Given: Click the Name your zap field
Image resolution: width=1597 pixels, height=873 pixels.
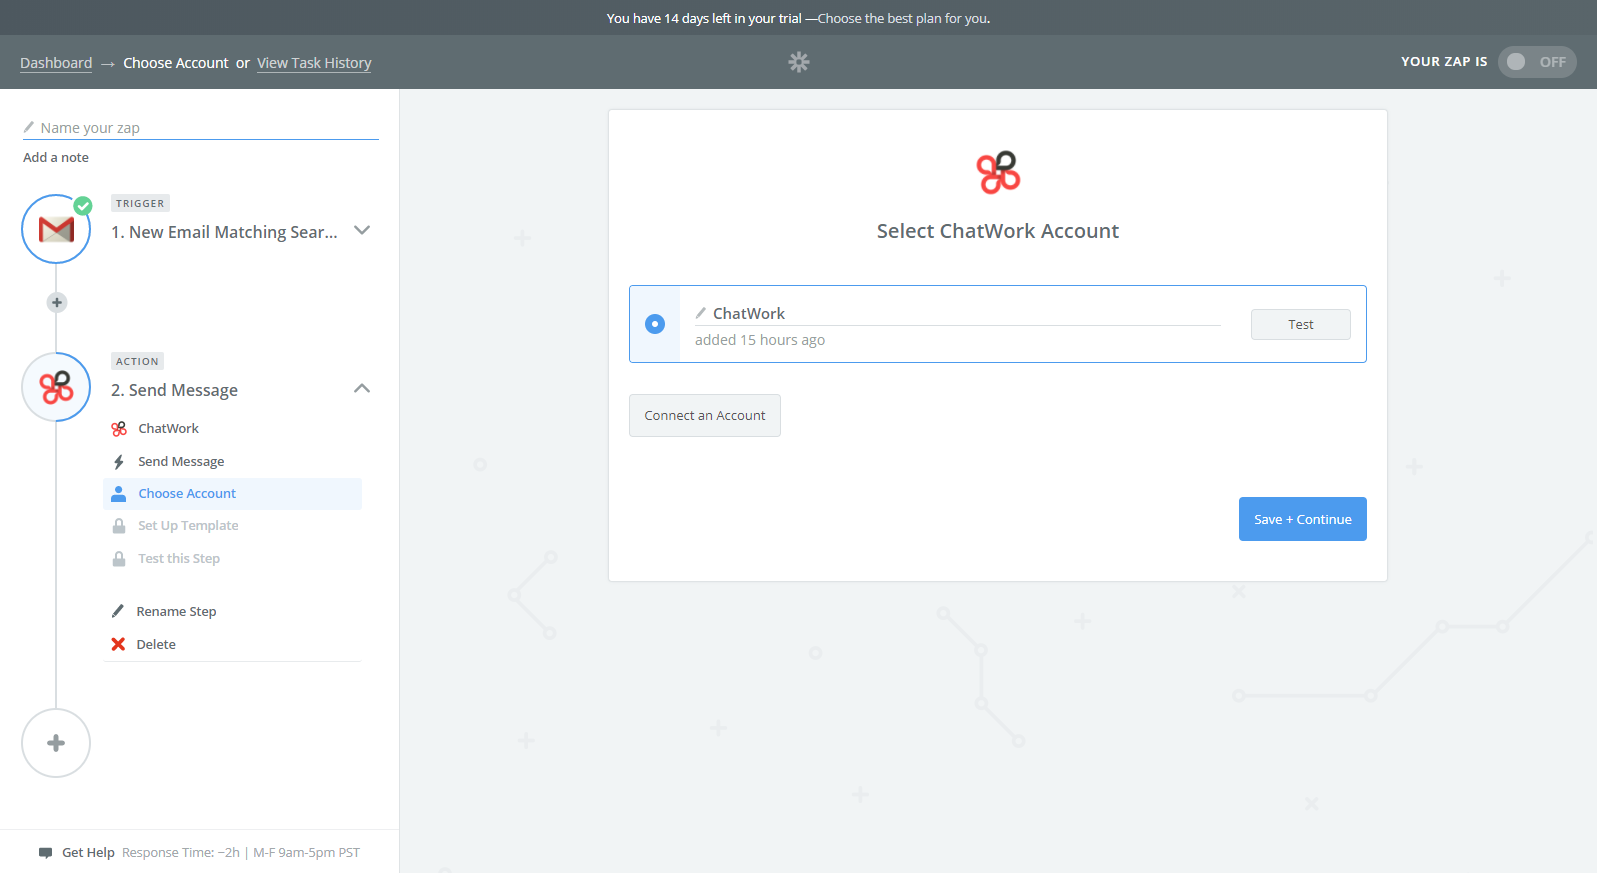Looking at the screenshot, I should [201, 128].
